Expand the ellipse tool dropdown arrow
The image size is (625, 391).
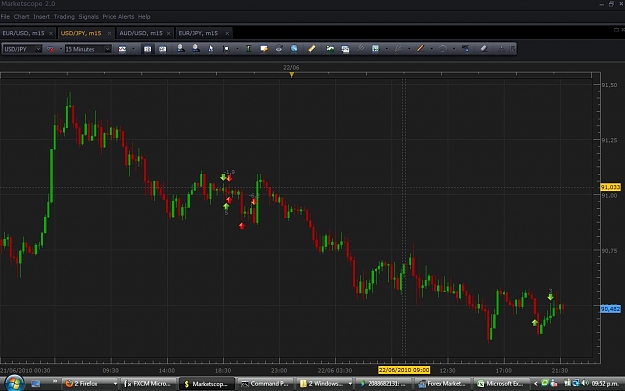click(x=454, y=49)
